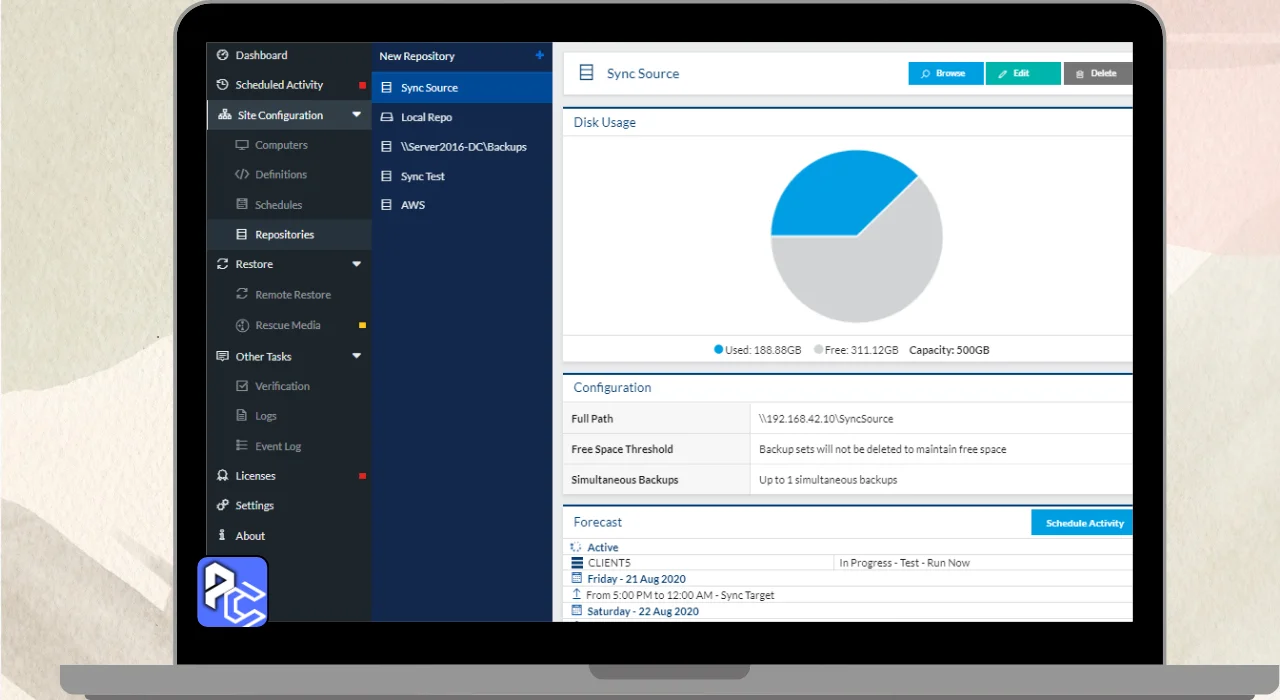This screenshot has height=700, width=1280.
Task: Collapse the Restore section arrow
Action: (x=357, y=264)
